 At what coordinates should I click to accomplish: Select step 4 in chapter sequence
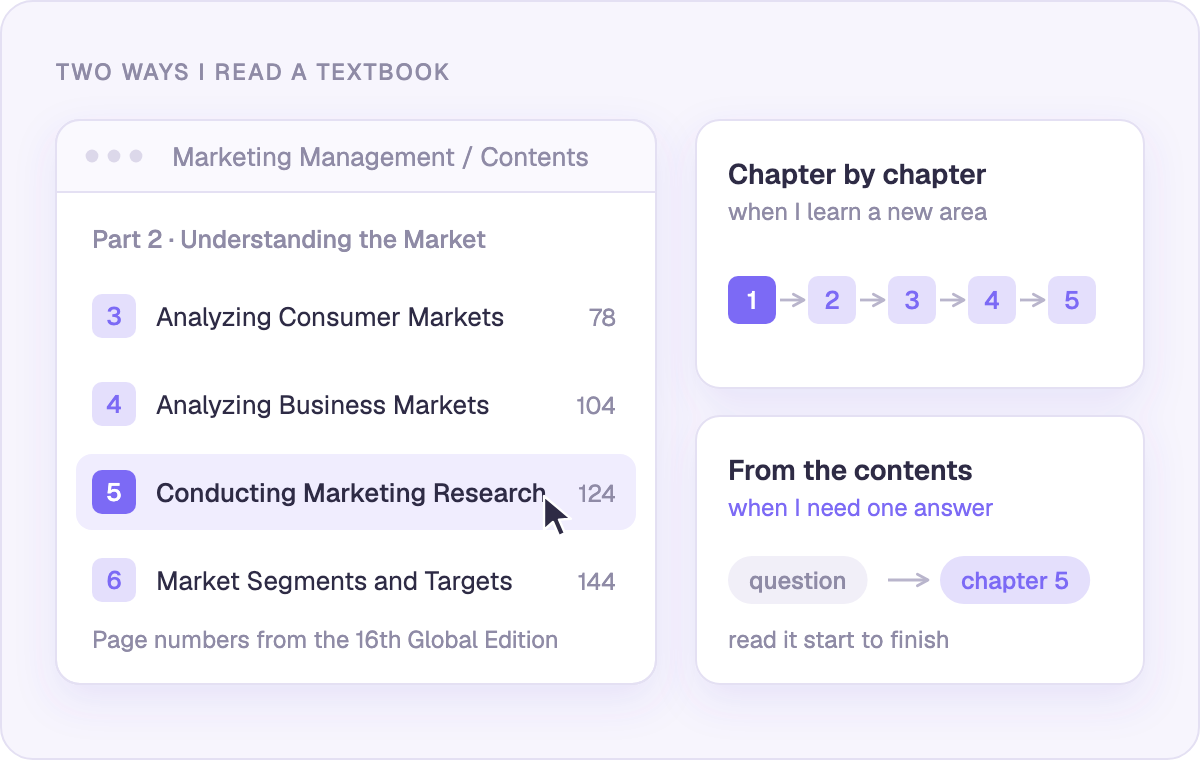coord(992,300)
